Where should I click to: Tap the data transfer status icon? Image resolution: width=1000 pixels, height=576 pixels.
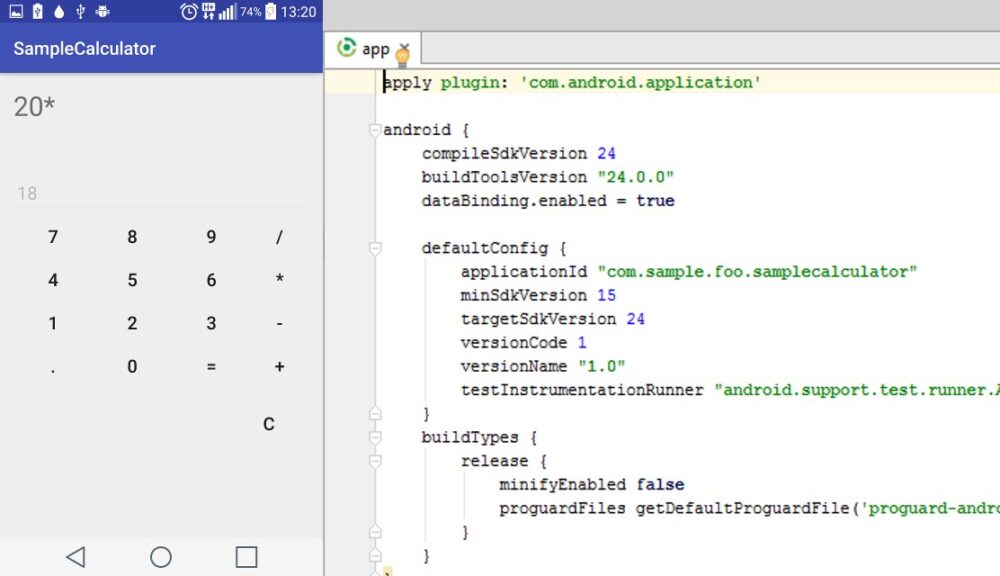click(x=208, y=11)
